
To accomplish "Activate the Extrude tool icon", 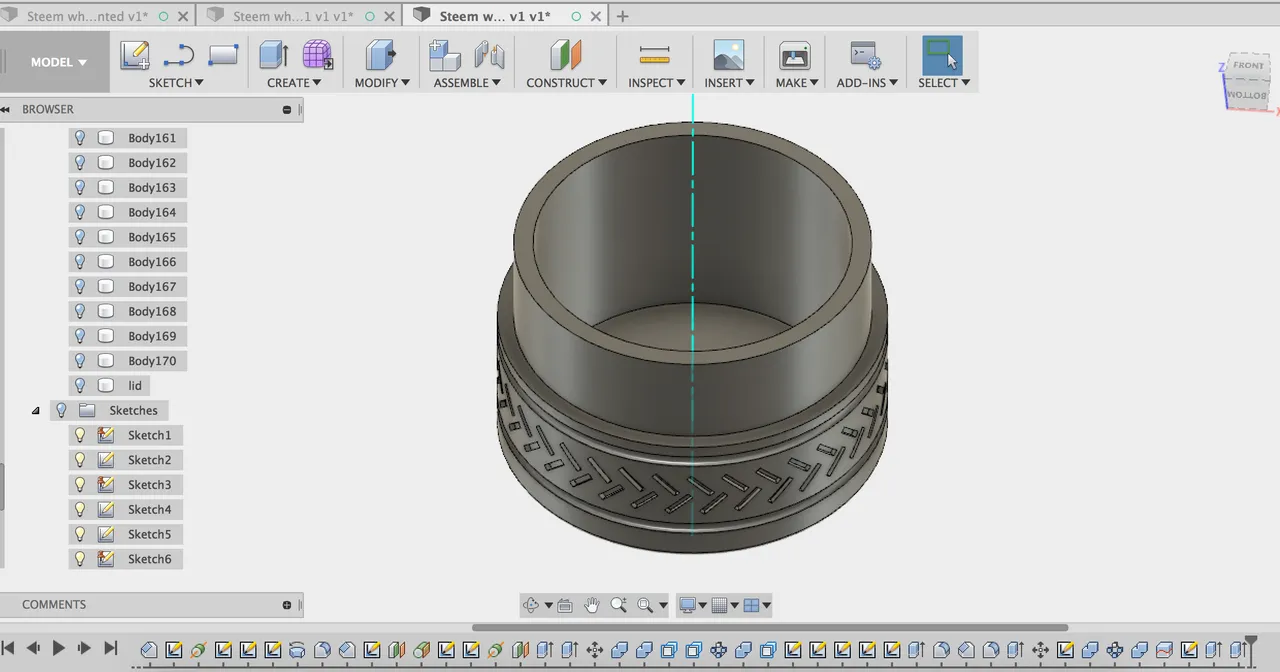I will pyautogui.click(x=274, y=55).
